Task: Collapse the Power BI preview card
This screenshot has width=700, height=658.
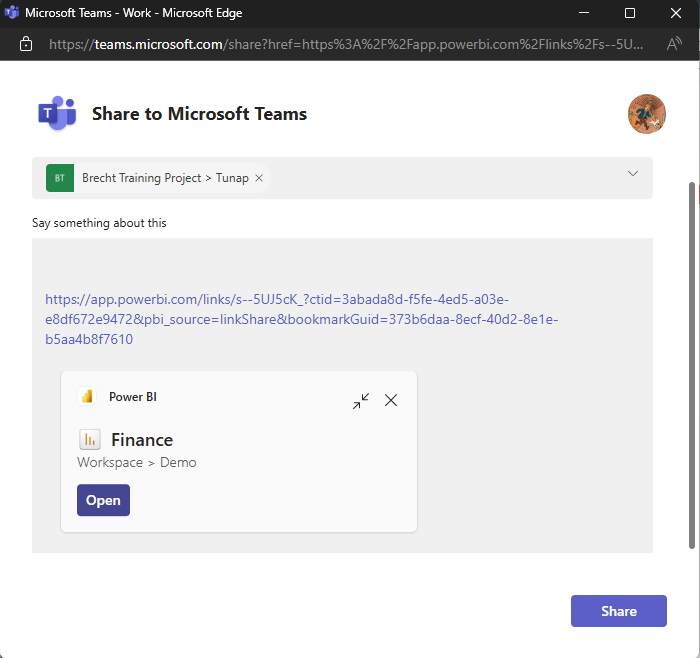Action: pyautogui.click(x=361, y=401)
